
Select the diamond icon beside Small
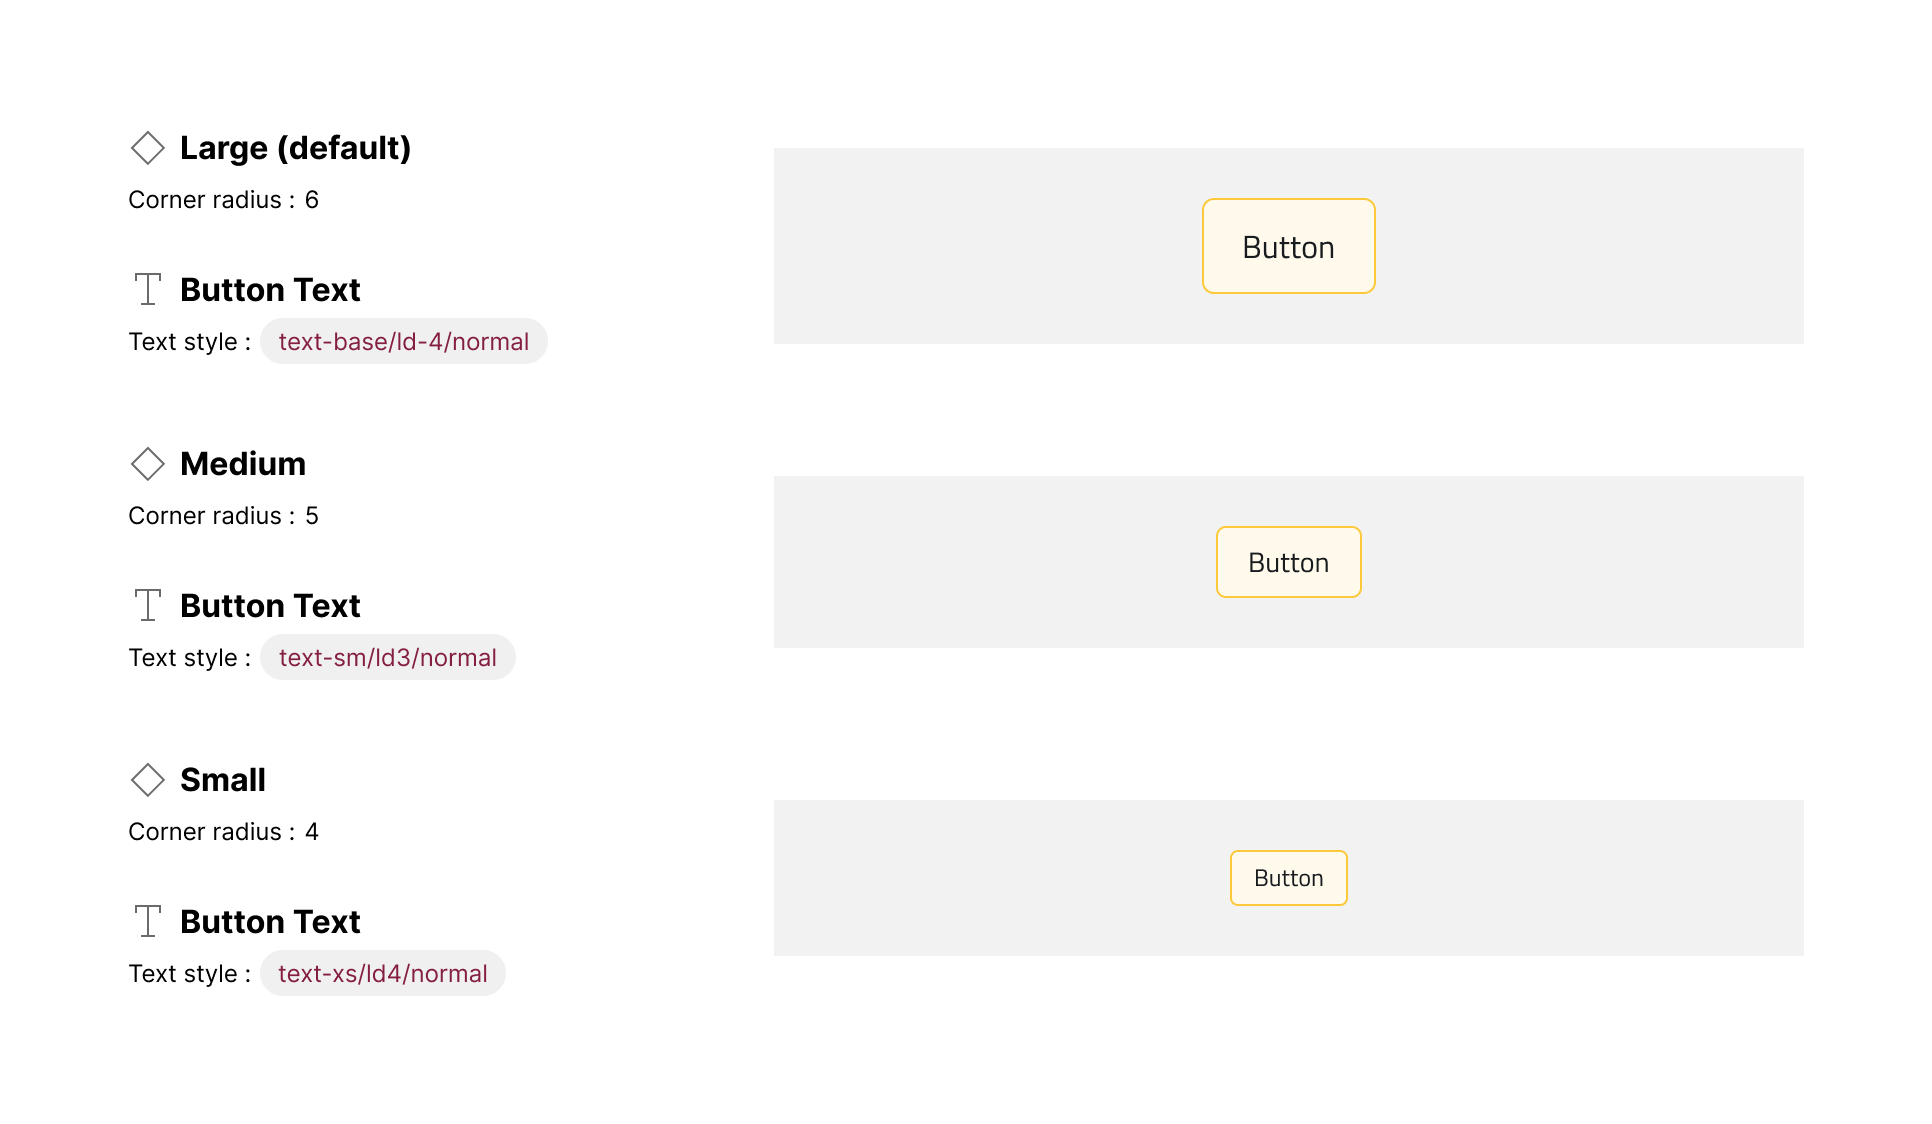tap(148, 779)
